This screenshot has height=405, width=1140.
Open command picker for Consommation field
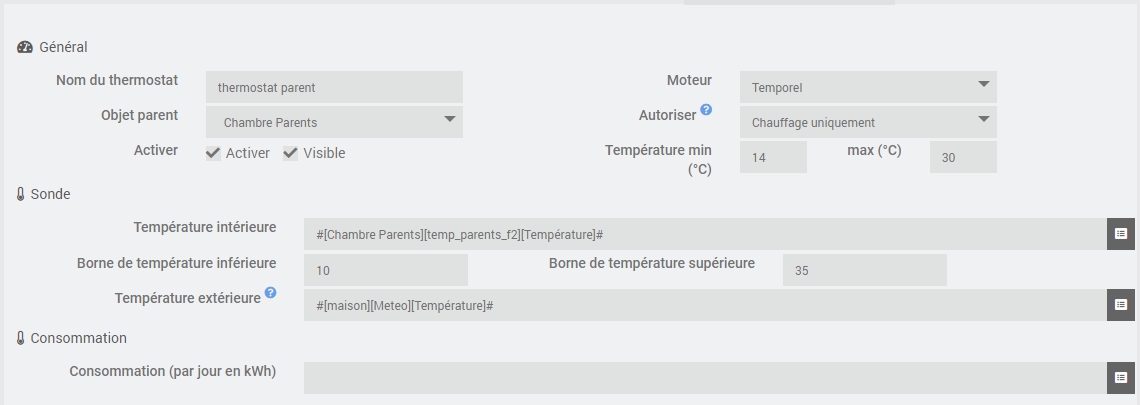pyautogui.click(x=1120, y=378)
